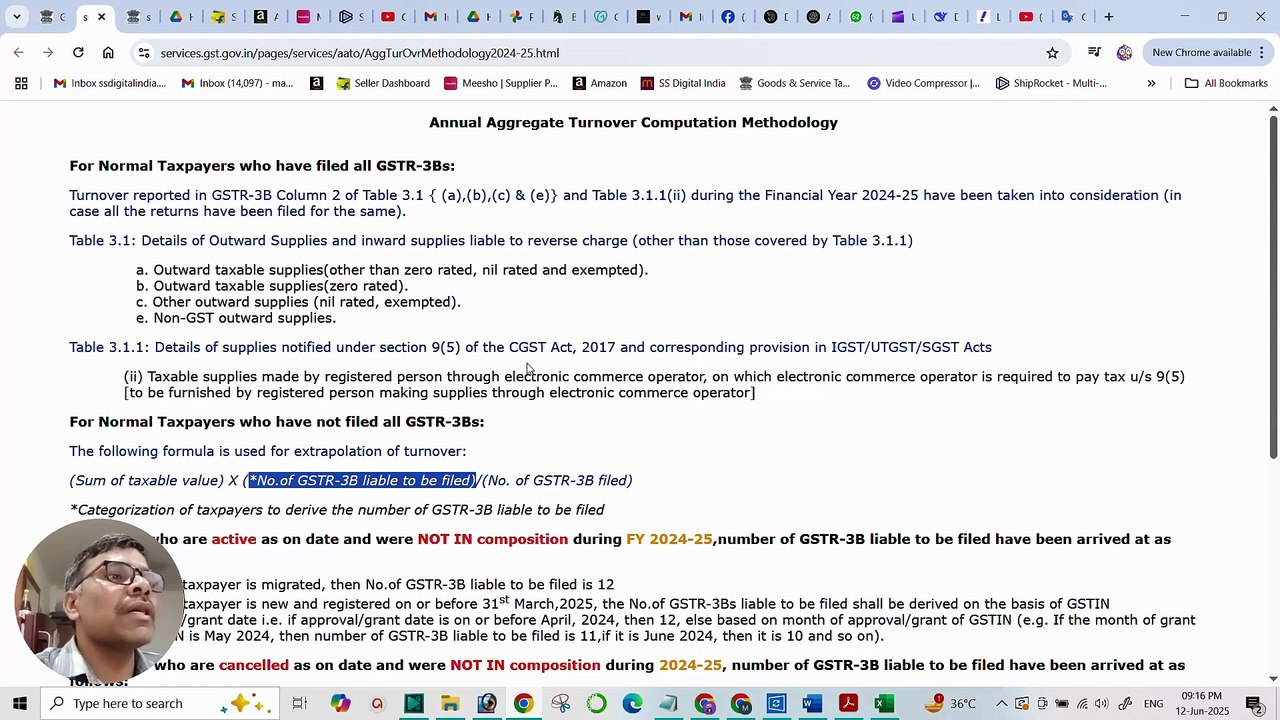This screenshot has height=720, width=1280.
Task: Open the tab search dropdown arrow
Action: point(15,16)
